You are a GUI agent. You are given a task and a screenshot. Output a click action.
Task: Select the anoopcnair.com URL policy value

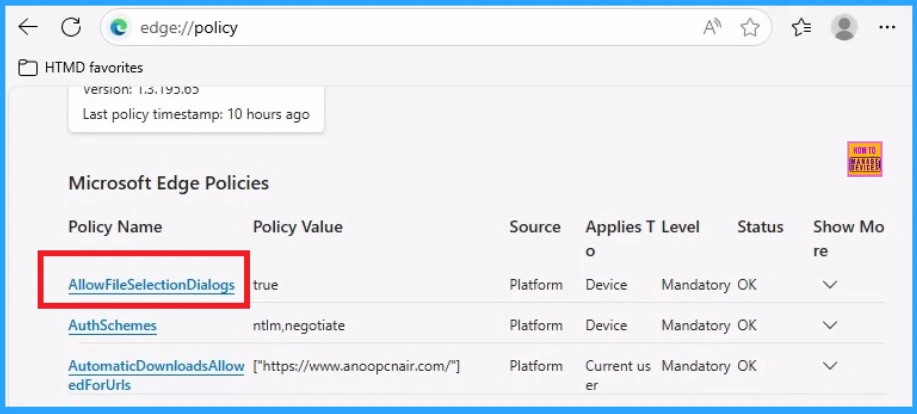(357, 366)
